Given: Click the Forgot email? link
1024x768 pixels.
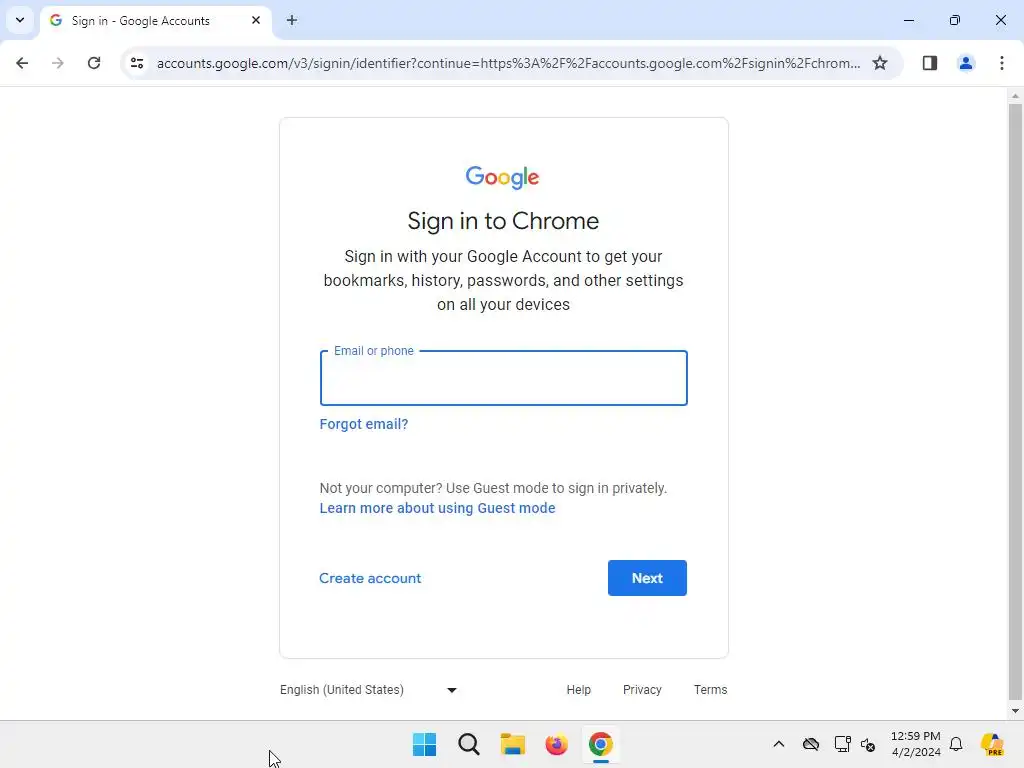Looking at the screenshot, I should [x=364, y=424].
